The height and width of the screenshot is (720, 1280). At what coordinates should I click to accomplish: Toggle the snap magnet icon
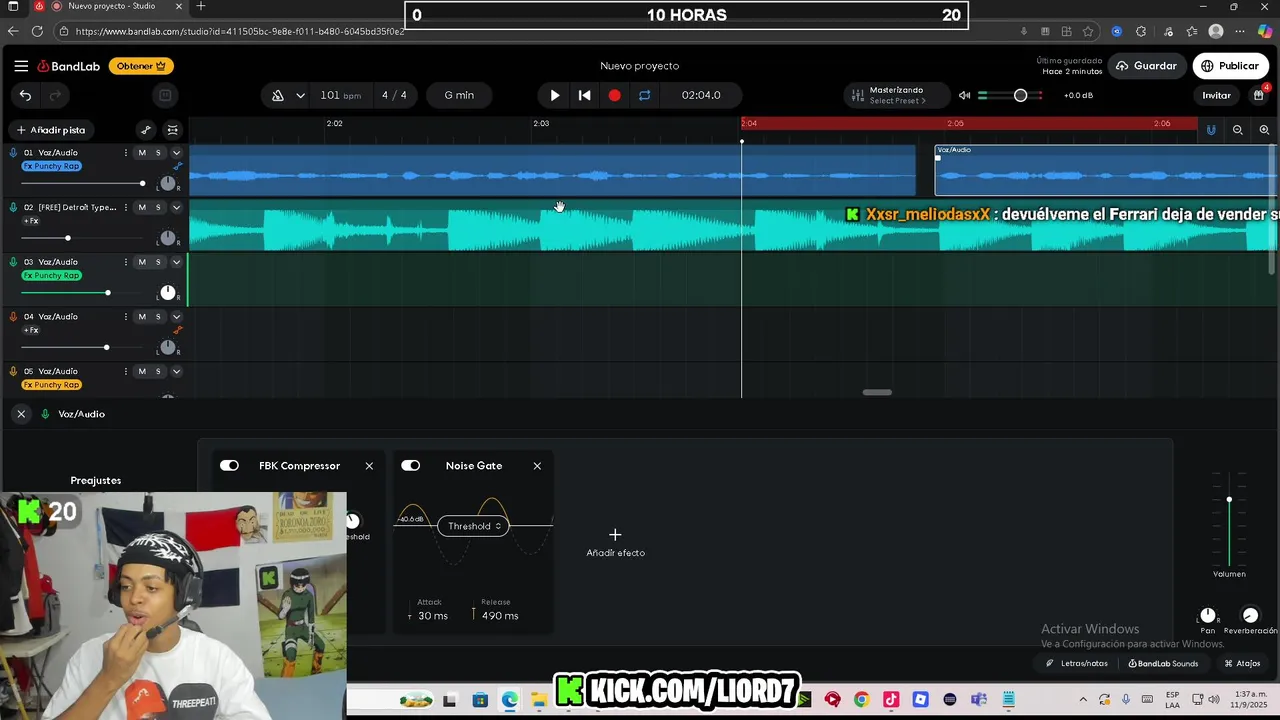1211,130
